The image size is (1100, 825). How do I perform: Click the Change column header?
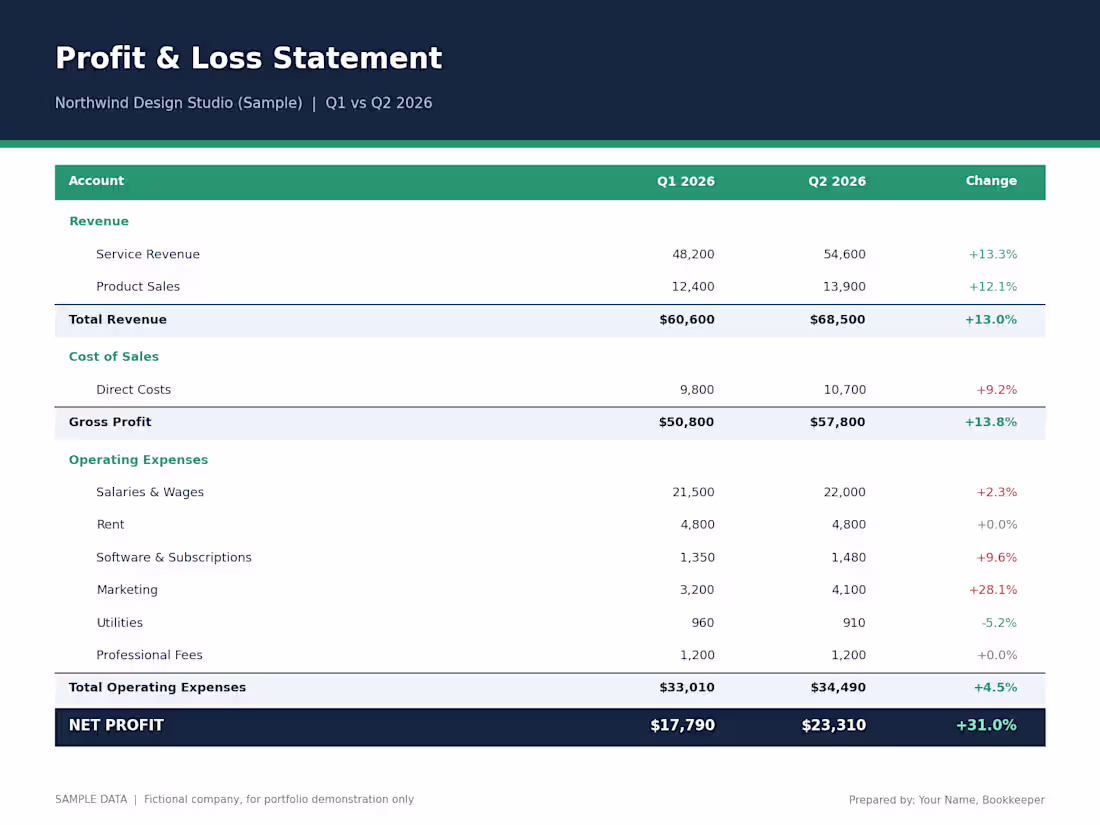[991, 181]
